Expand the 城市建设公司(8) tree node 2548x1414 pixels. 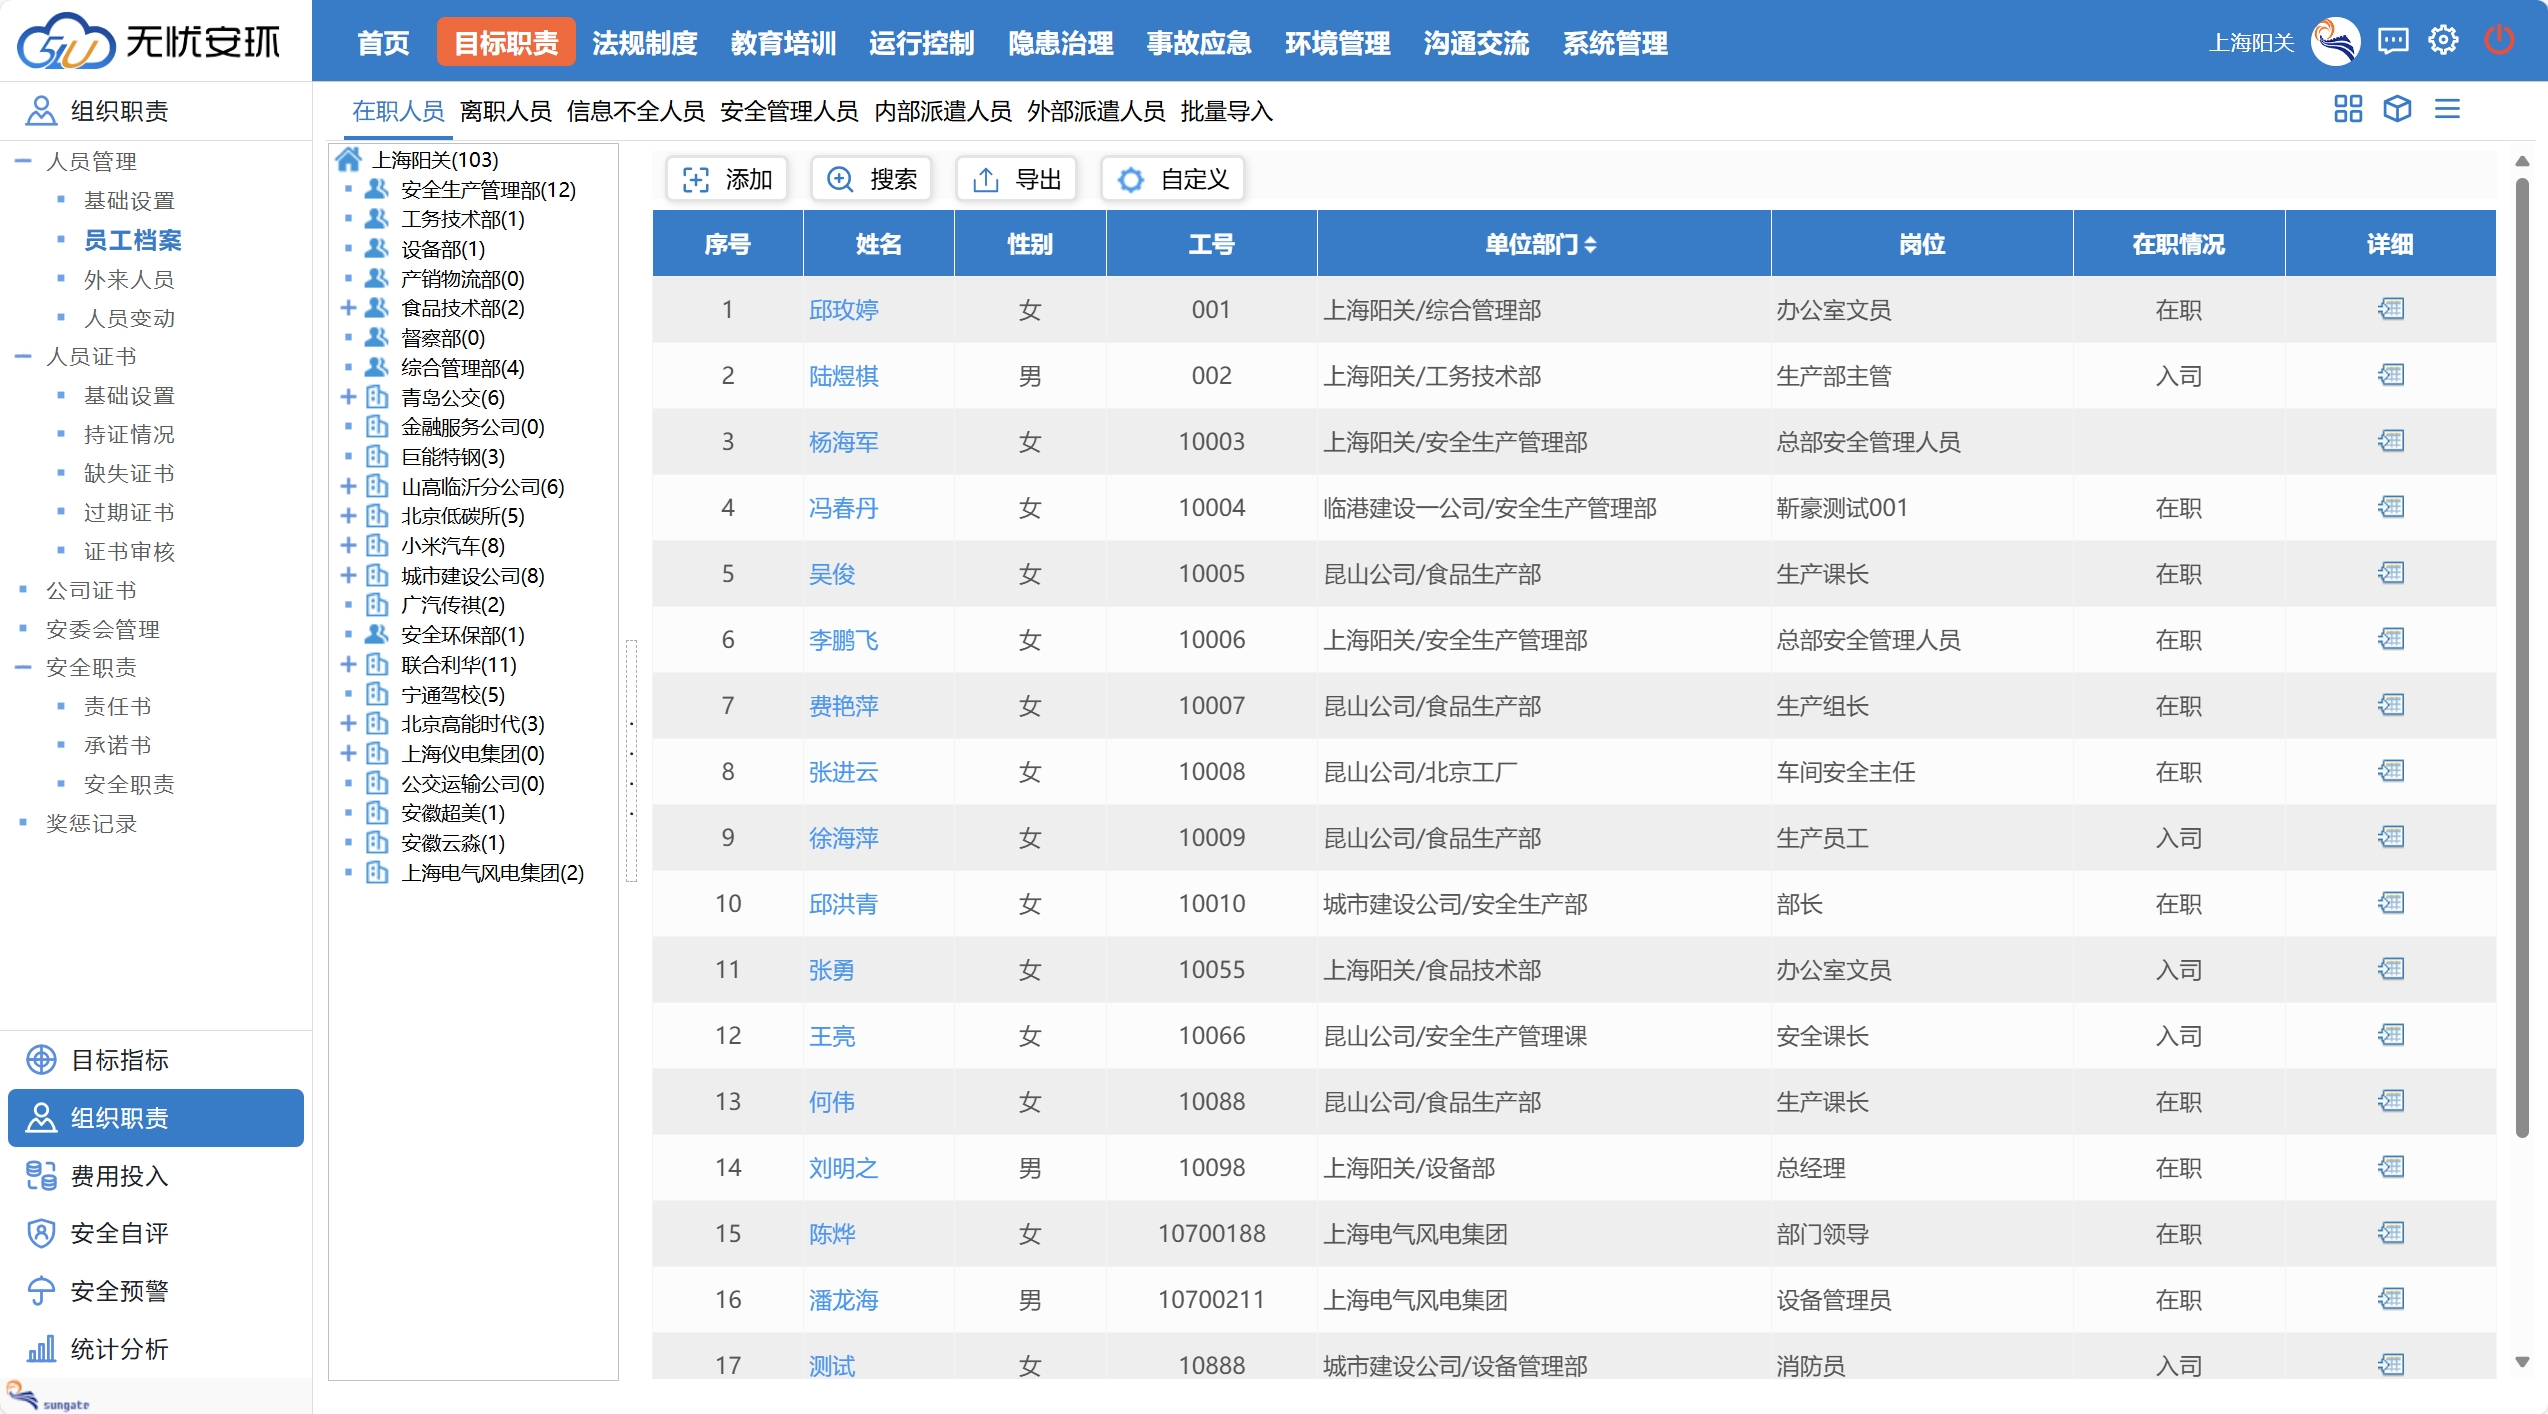point(348,575)
